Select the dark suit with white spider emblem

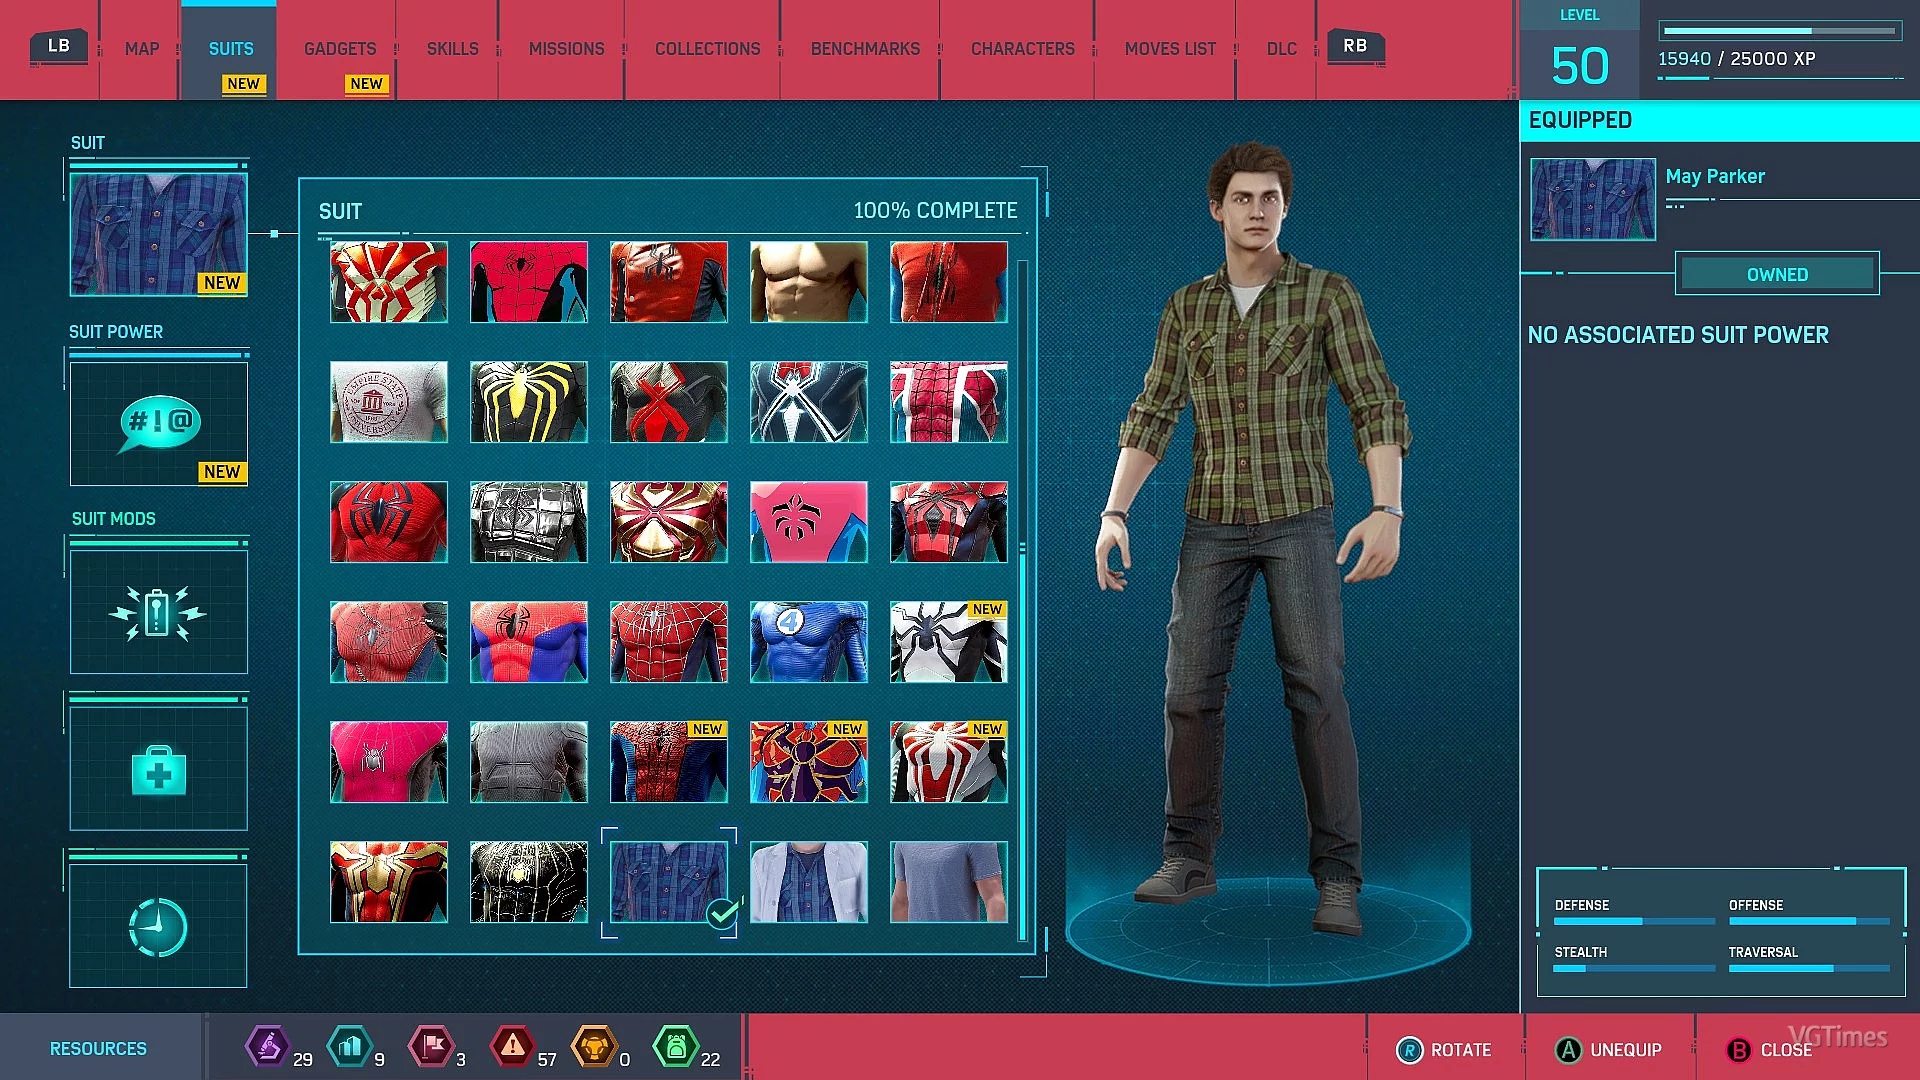(809, 402)
